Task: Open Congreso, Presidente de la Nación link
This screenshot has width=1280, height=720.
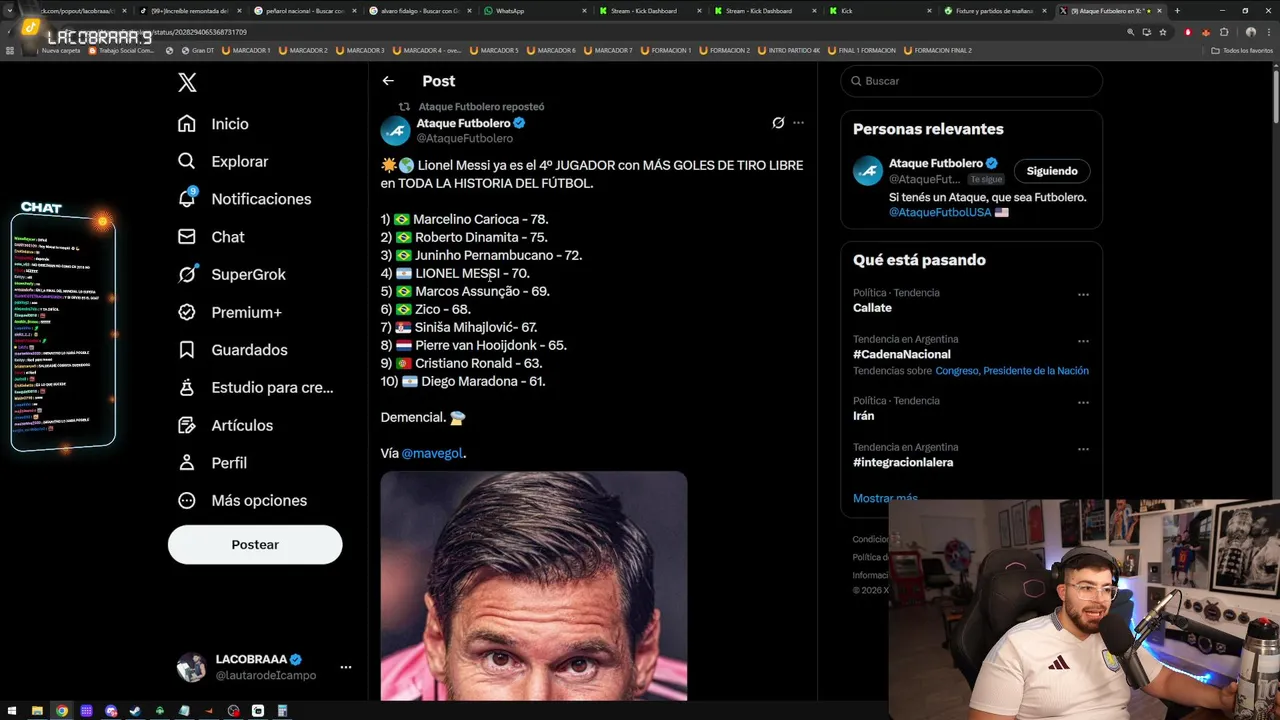Action: pyautogui.click(x=1012, y=371)
